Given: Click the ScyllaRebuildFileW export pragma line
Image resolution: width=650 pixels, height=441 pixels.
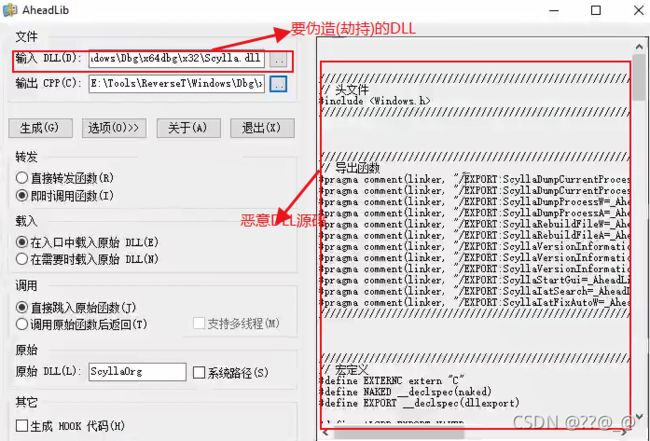Looking at the screenshot, I should click(475, 224).
